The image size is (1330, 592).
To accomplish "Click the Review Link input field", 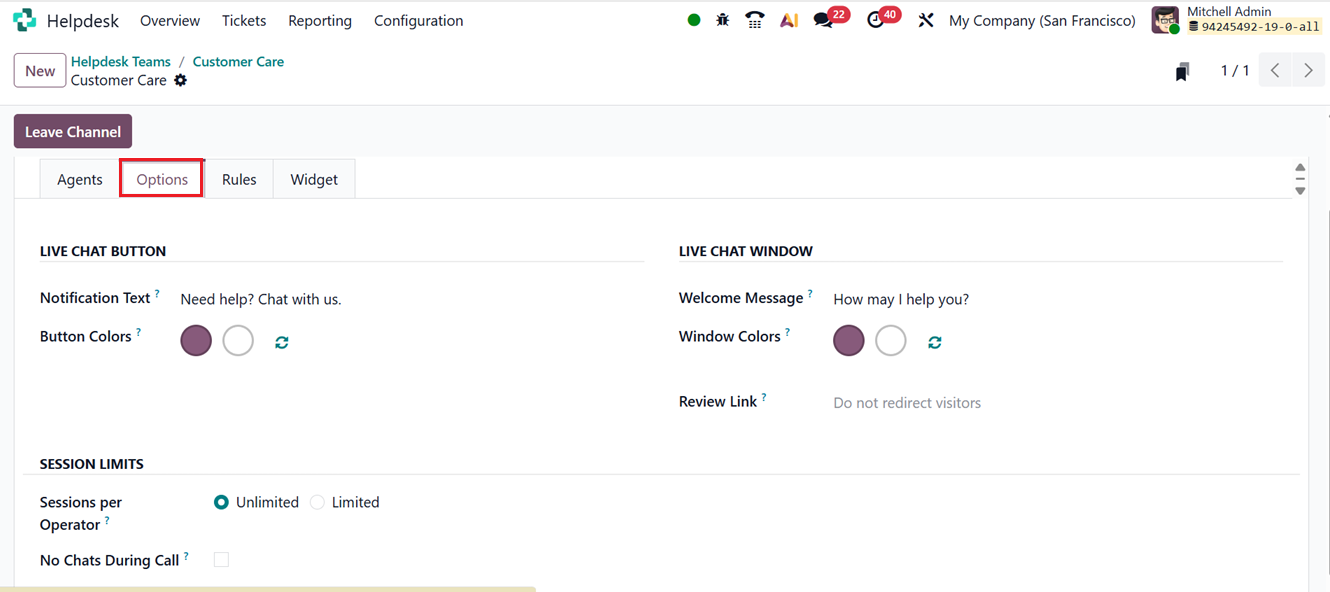I will point(1057,403).
